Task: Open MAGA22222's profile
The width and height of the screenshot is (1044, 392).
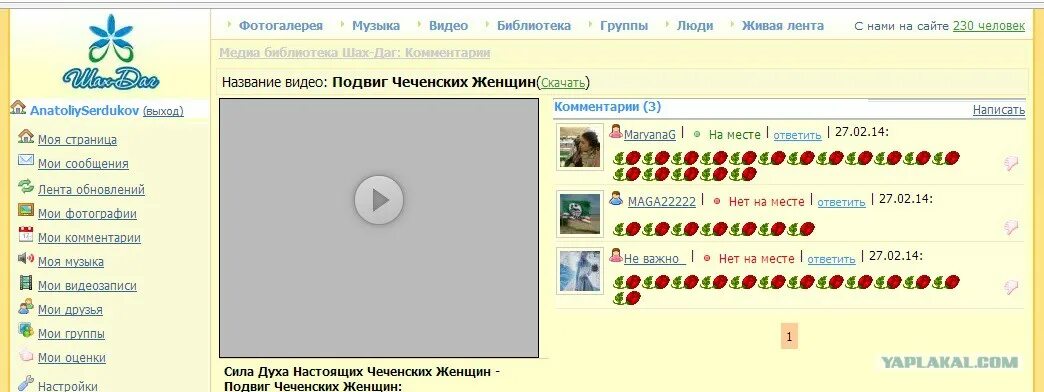Action: click(x=662, y=201)
